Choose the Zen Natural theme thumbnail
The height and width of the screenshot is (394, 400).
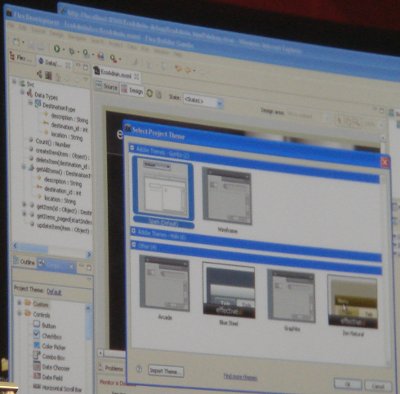tap(353, 301)
